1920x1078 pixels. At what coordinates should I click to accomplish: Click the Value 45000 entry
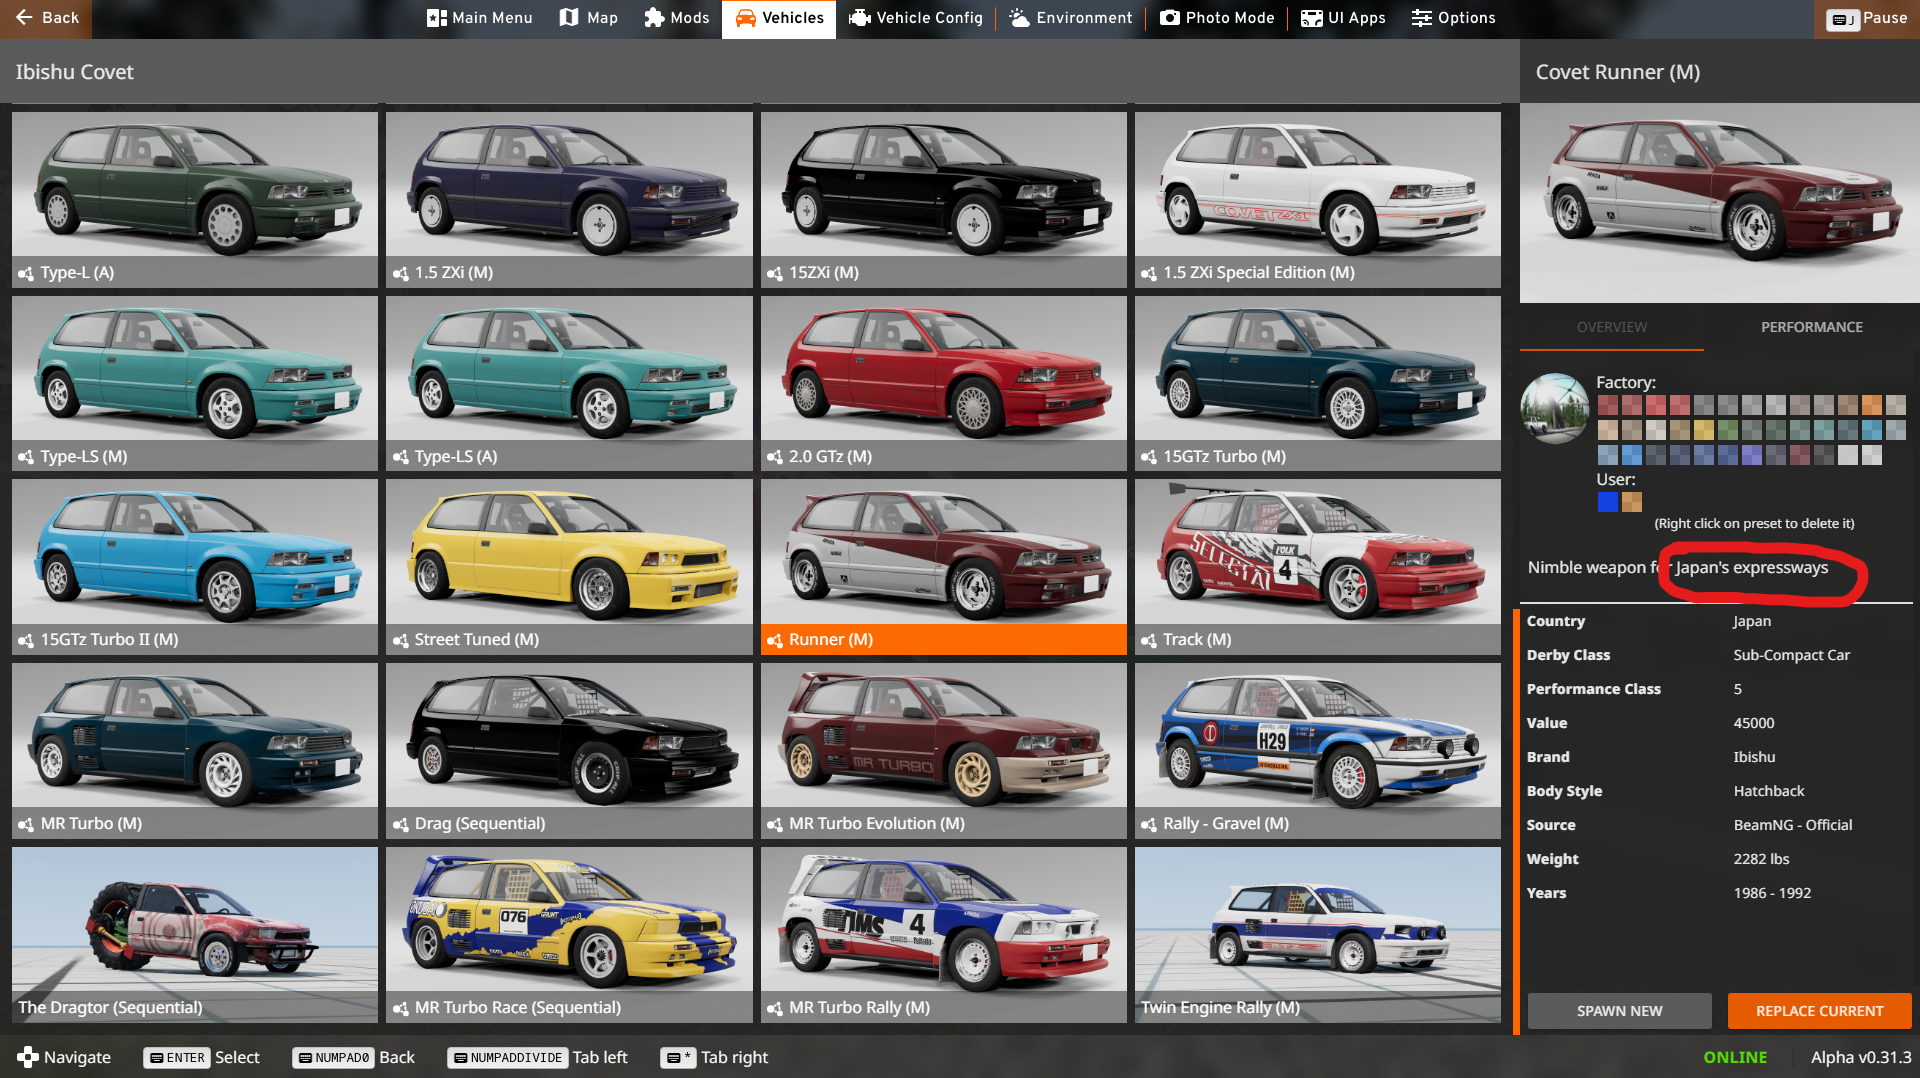[x=1753, y=723]
